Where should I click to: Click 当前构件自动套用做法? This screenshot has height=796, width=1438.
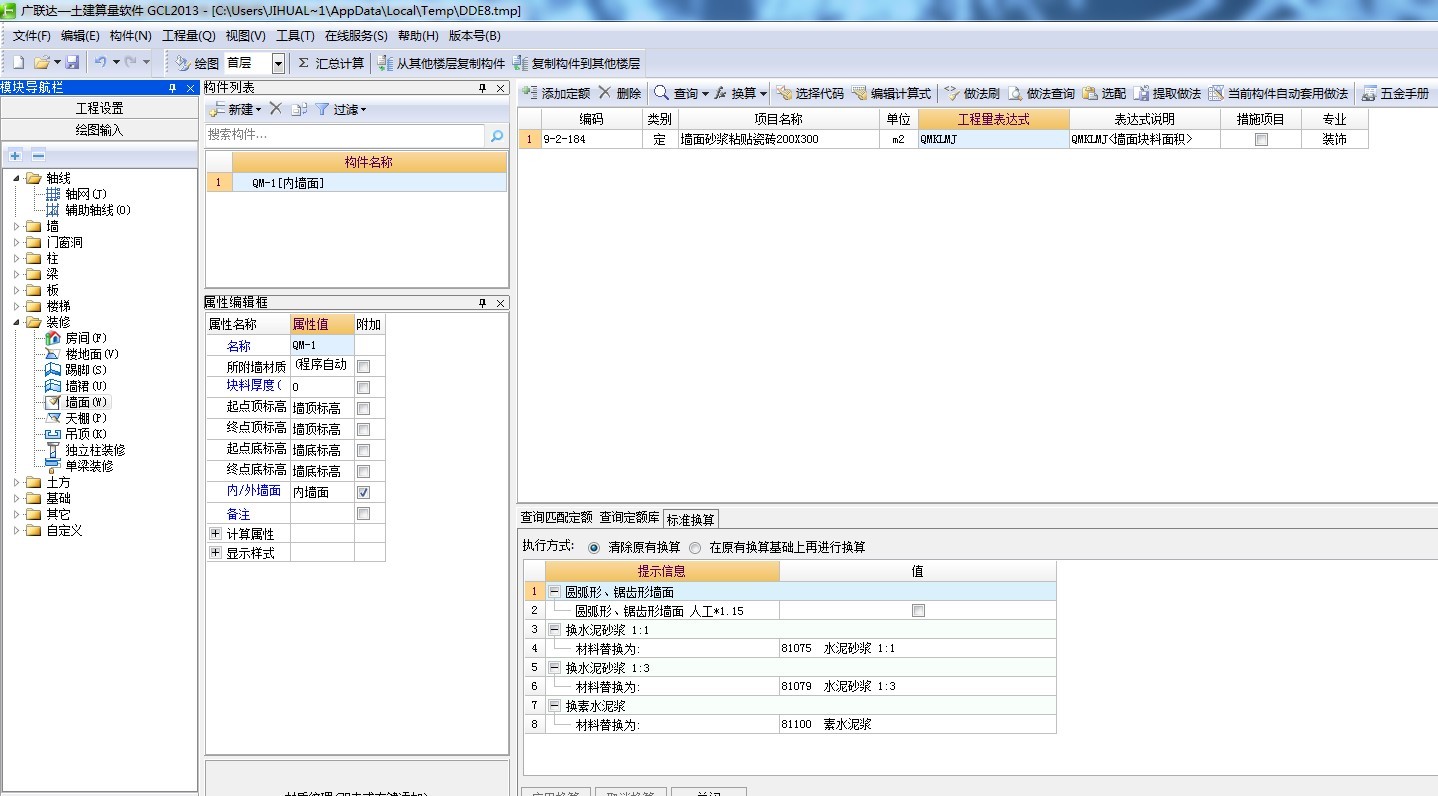[x=1278, y=93]
